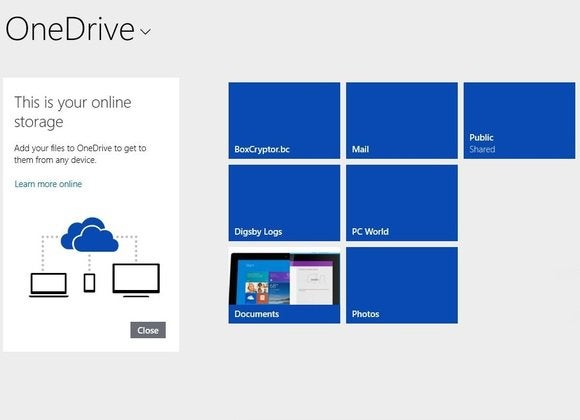The height and width of the screenshot is (420, 580).
Task: Open the Photos folder tile
Action: (x=402, y=286)
